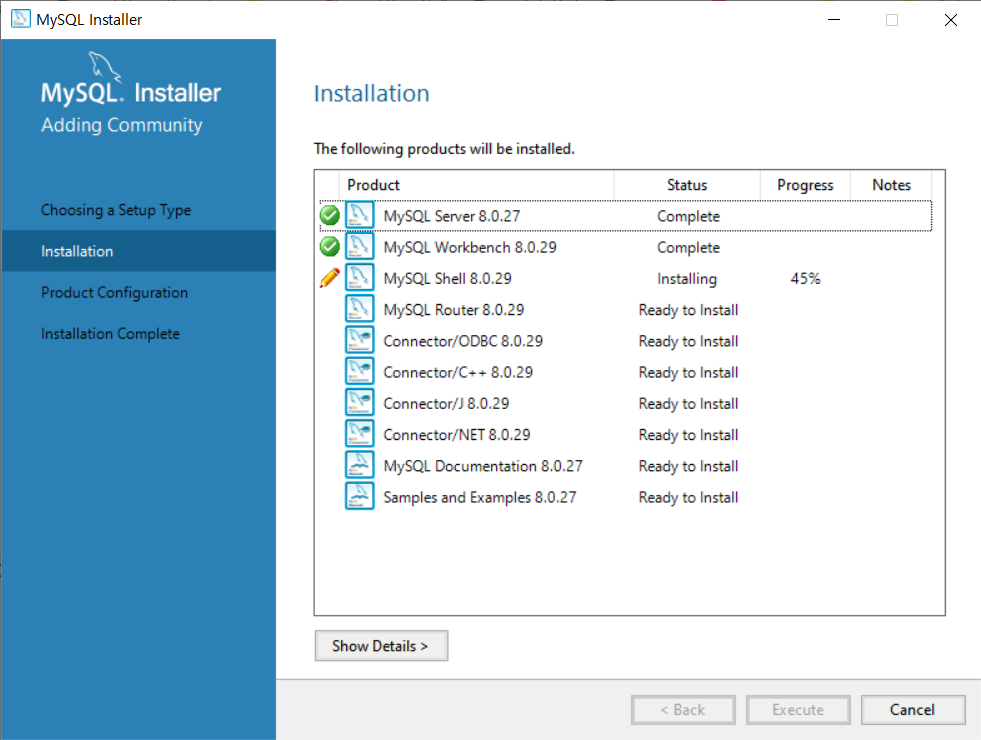Click the Connector/NET 8.0.29 product icon
This screenshot has height=740, width=981.
pos(360,435)
